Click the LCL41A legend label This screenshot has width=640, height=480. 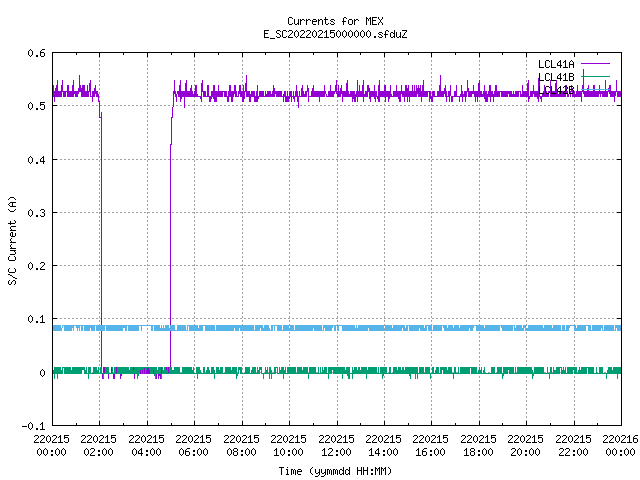[x=556, y=64]
